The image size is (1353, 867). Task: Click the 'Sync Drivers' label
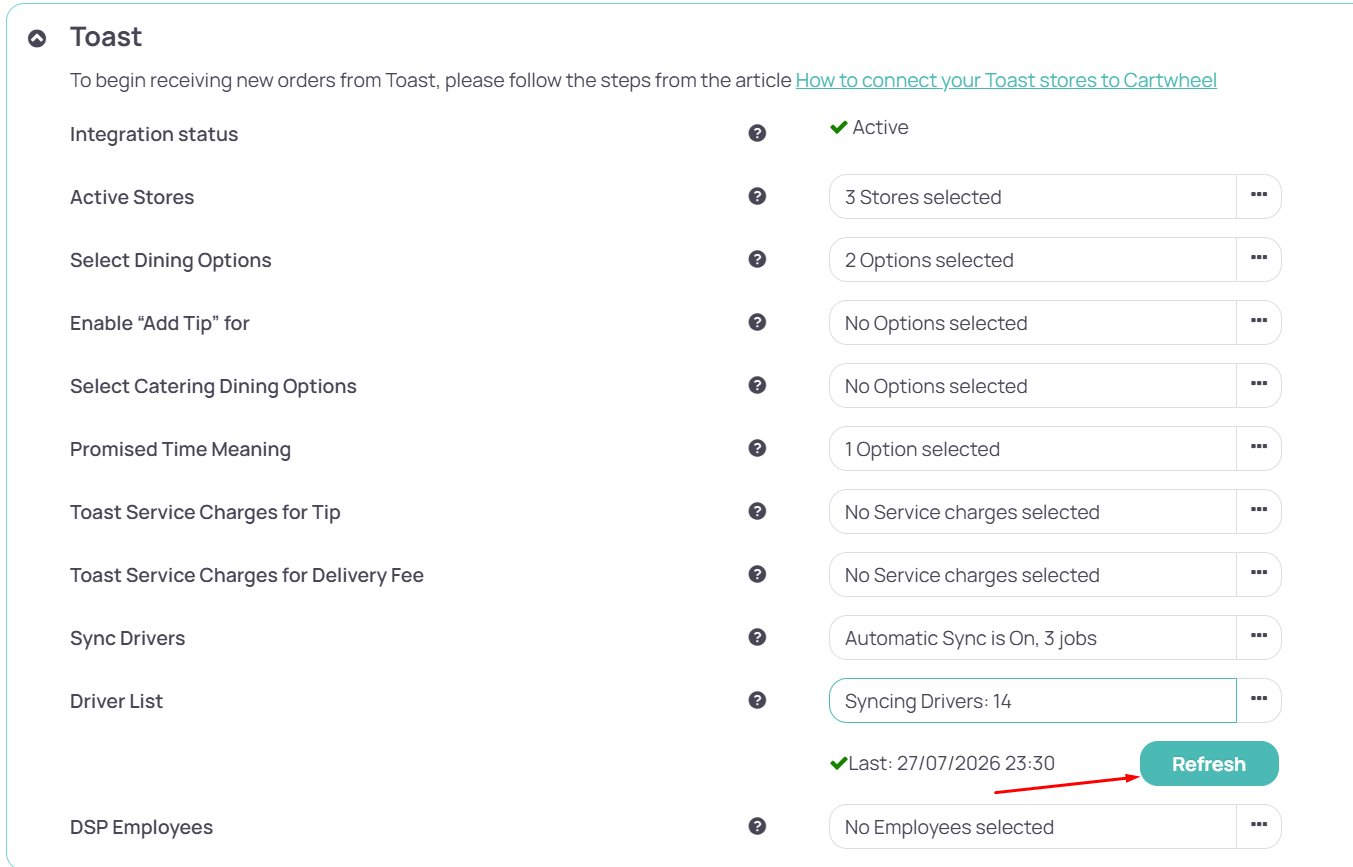point(128,638)
